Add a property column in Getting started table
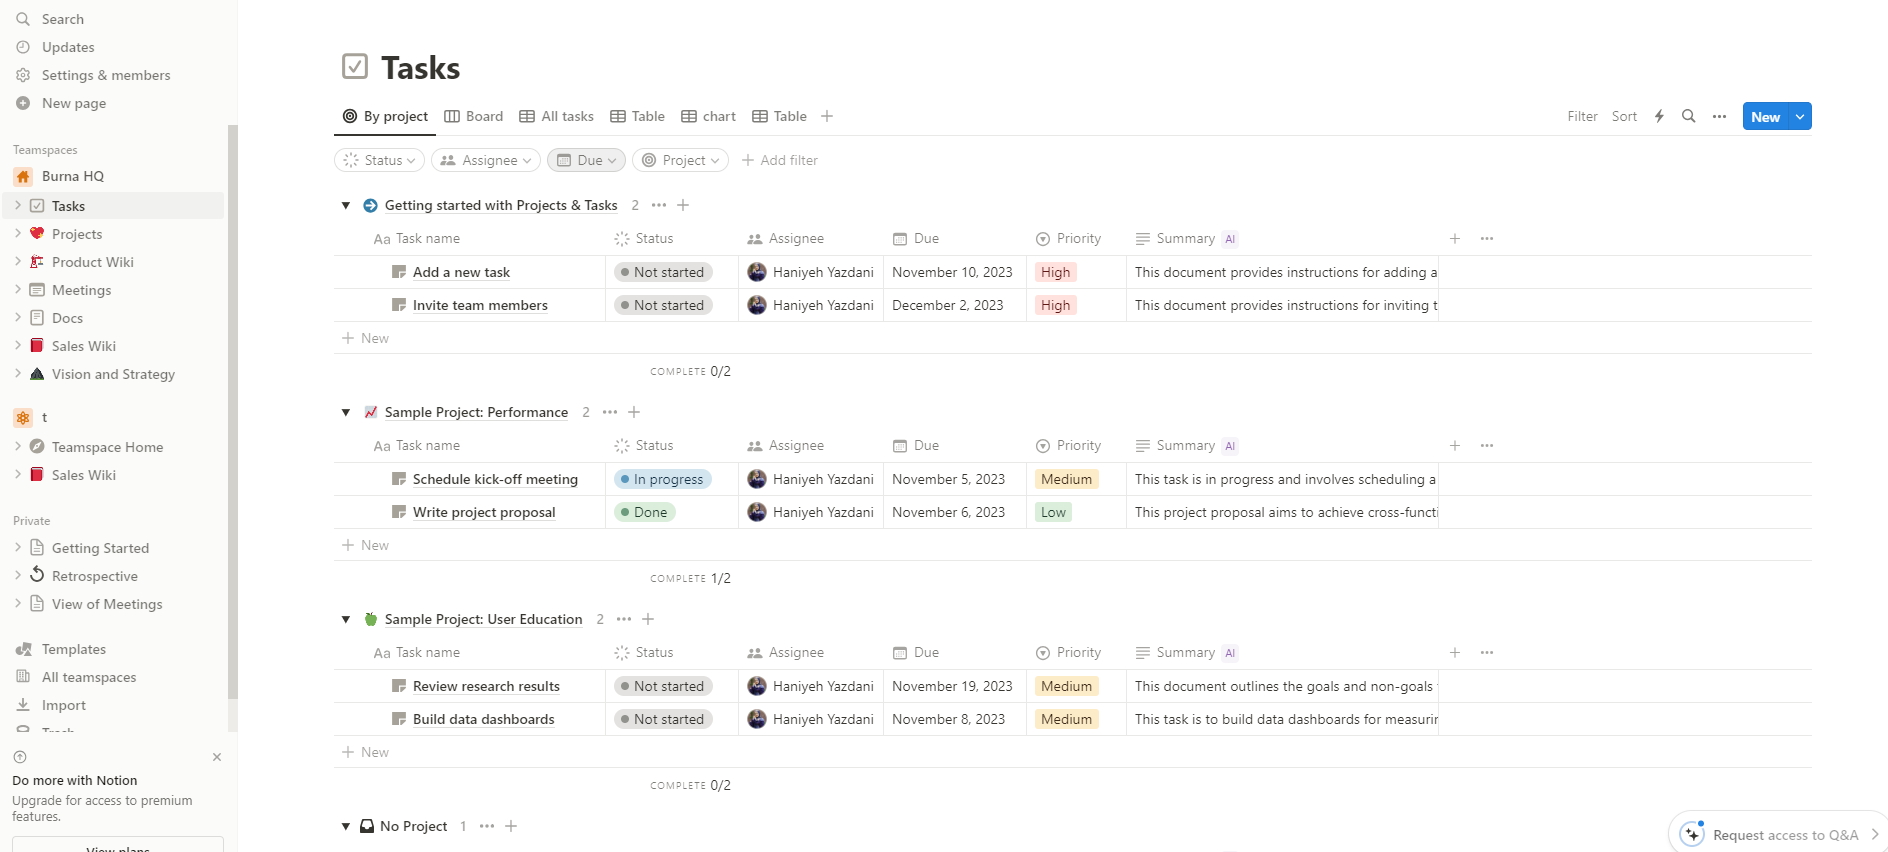Screen dimensions: 1888x852 point(1455,239)
